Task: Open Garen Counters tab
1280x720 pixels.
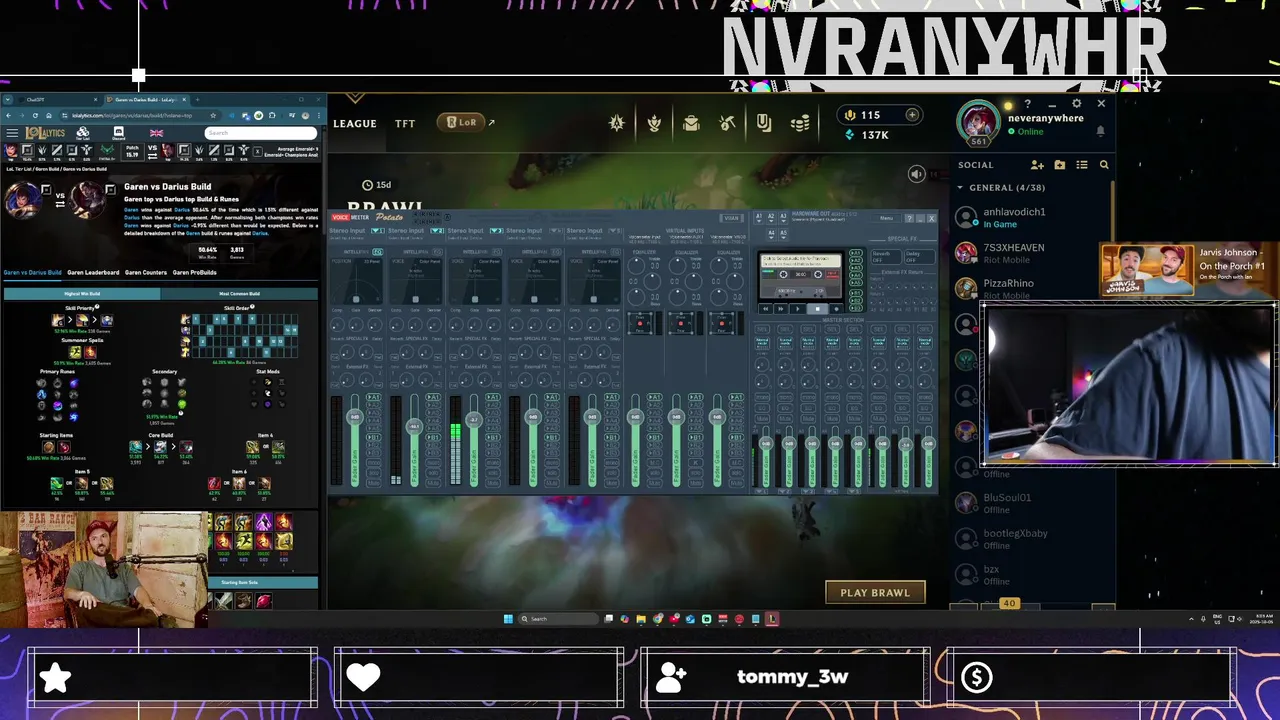Action: pyautogui.click(x=146, y=272)
